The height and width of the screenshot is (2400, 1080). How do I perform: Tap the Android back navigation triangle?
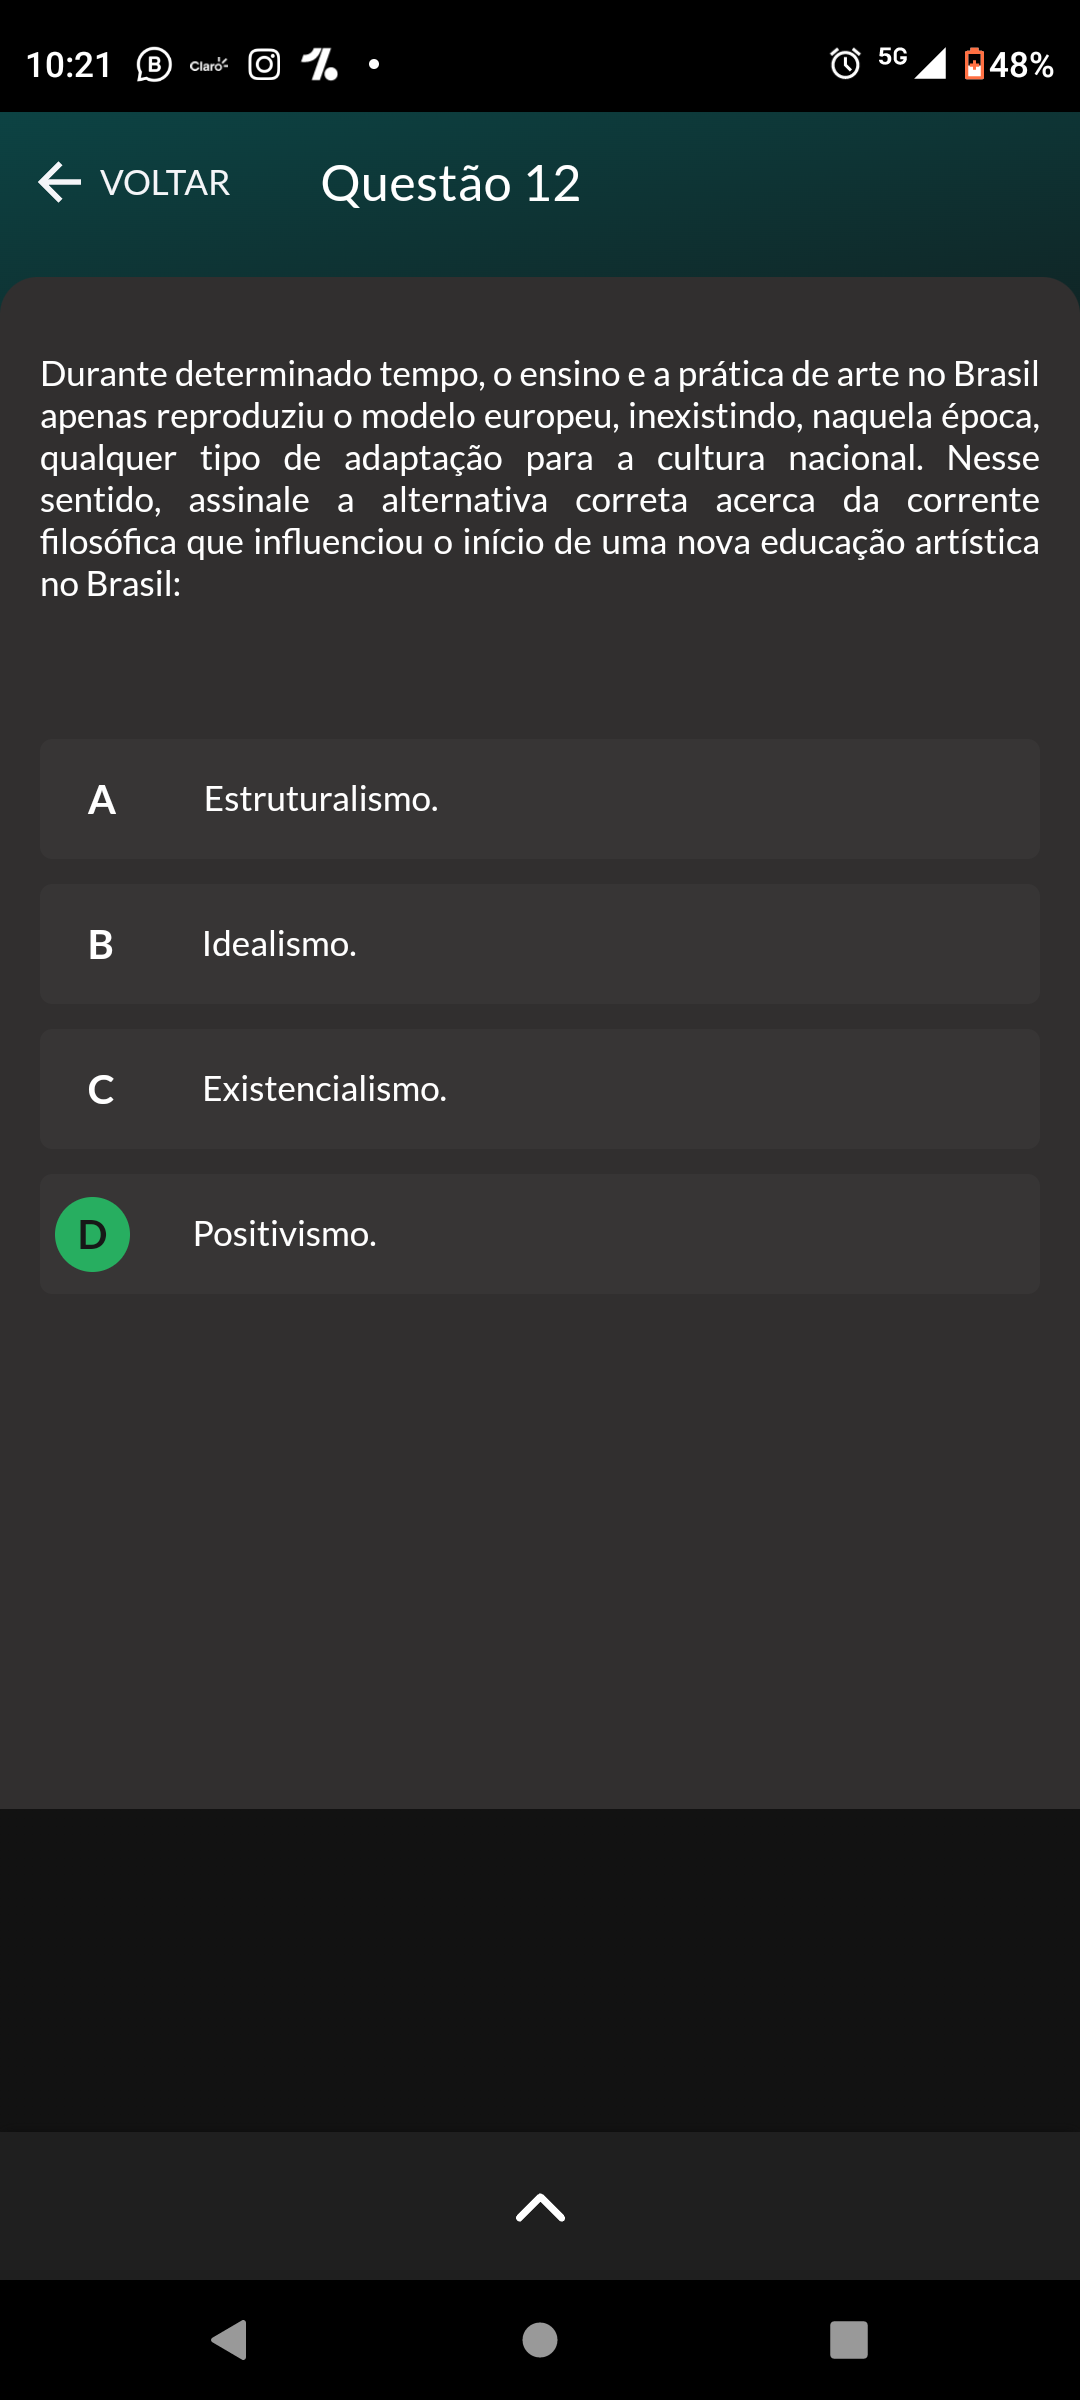click(230, 2340)
